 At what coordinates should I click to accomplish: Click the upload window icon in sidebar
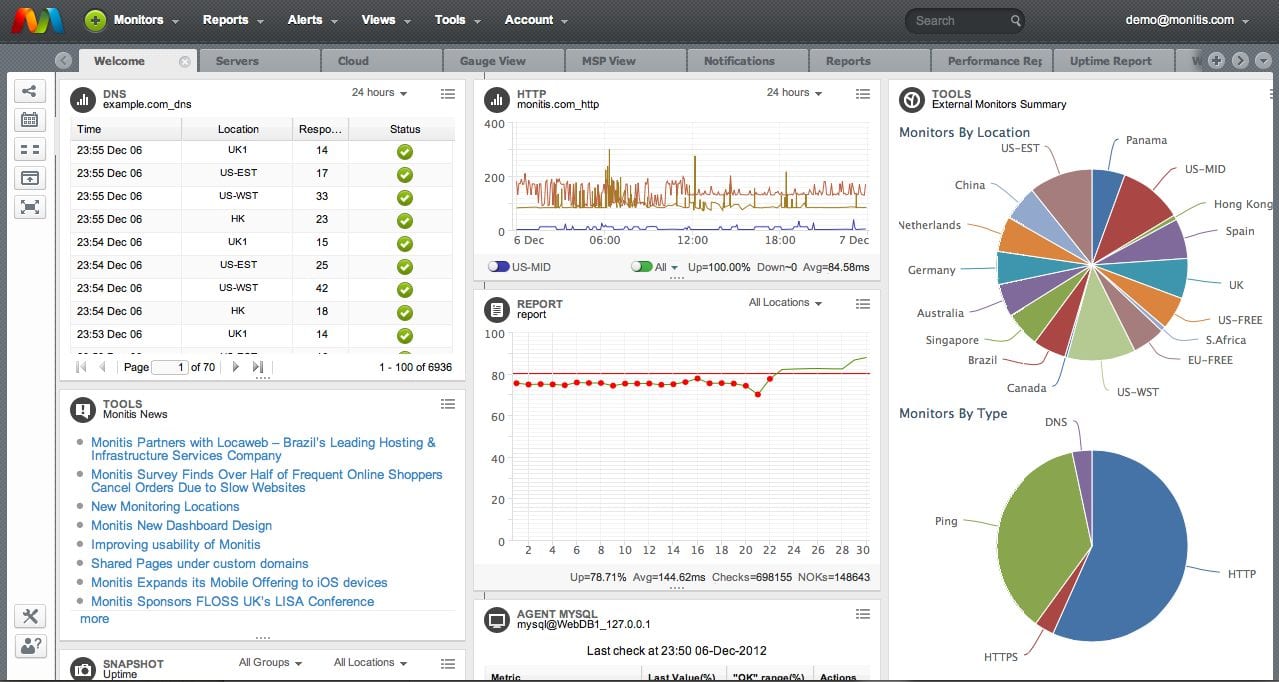(29, 178)
